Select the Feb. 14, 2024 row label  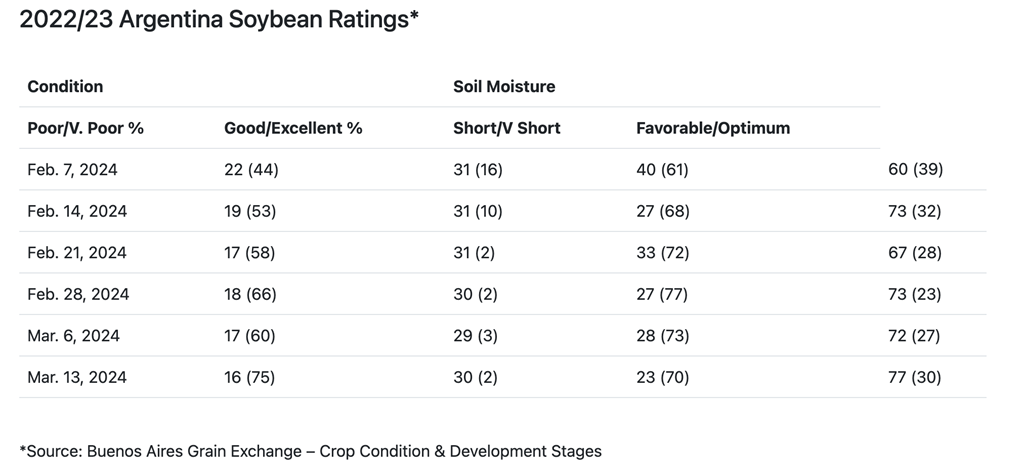[x=77, y=212]
